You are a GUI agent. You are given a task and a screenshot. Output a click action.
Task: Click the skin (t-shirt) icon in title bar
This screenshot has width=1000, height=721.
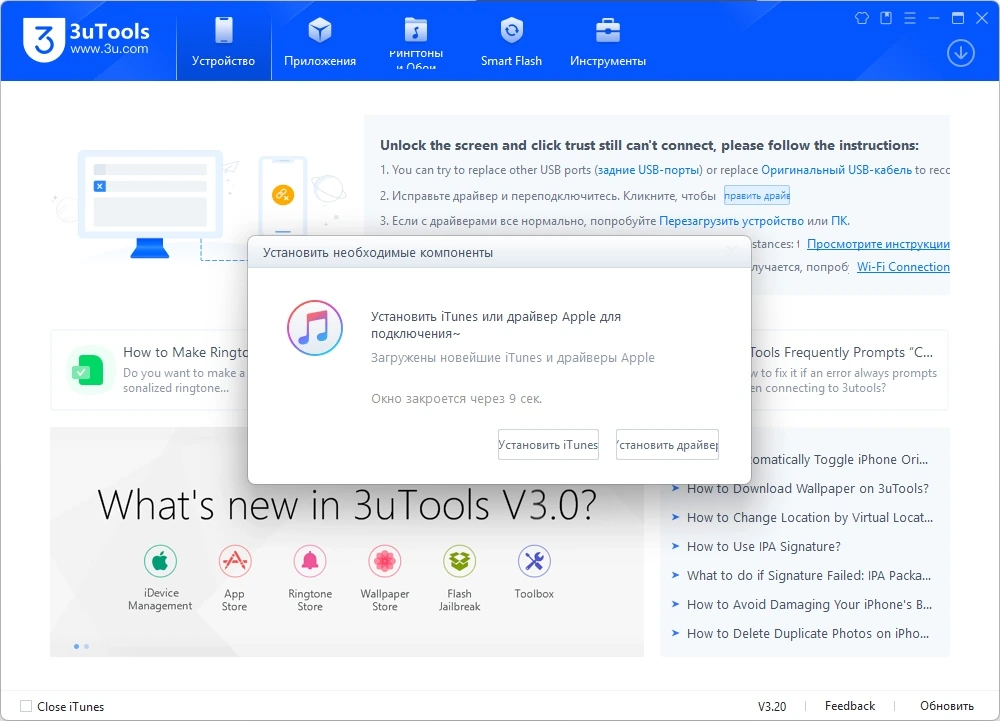(x=862, y=18)
